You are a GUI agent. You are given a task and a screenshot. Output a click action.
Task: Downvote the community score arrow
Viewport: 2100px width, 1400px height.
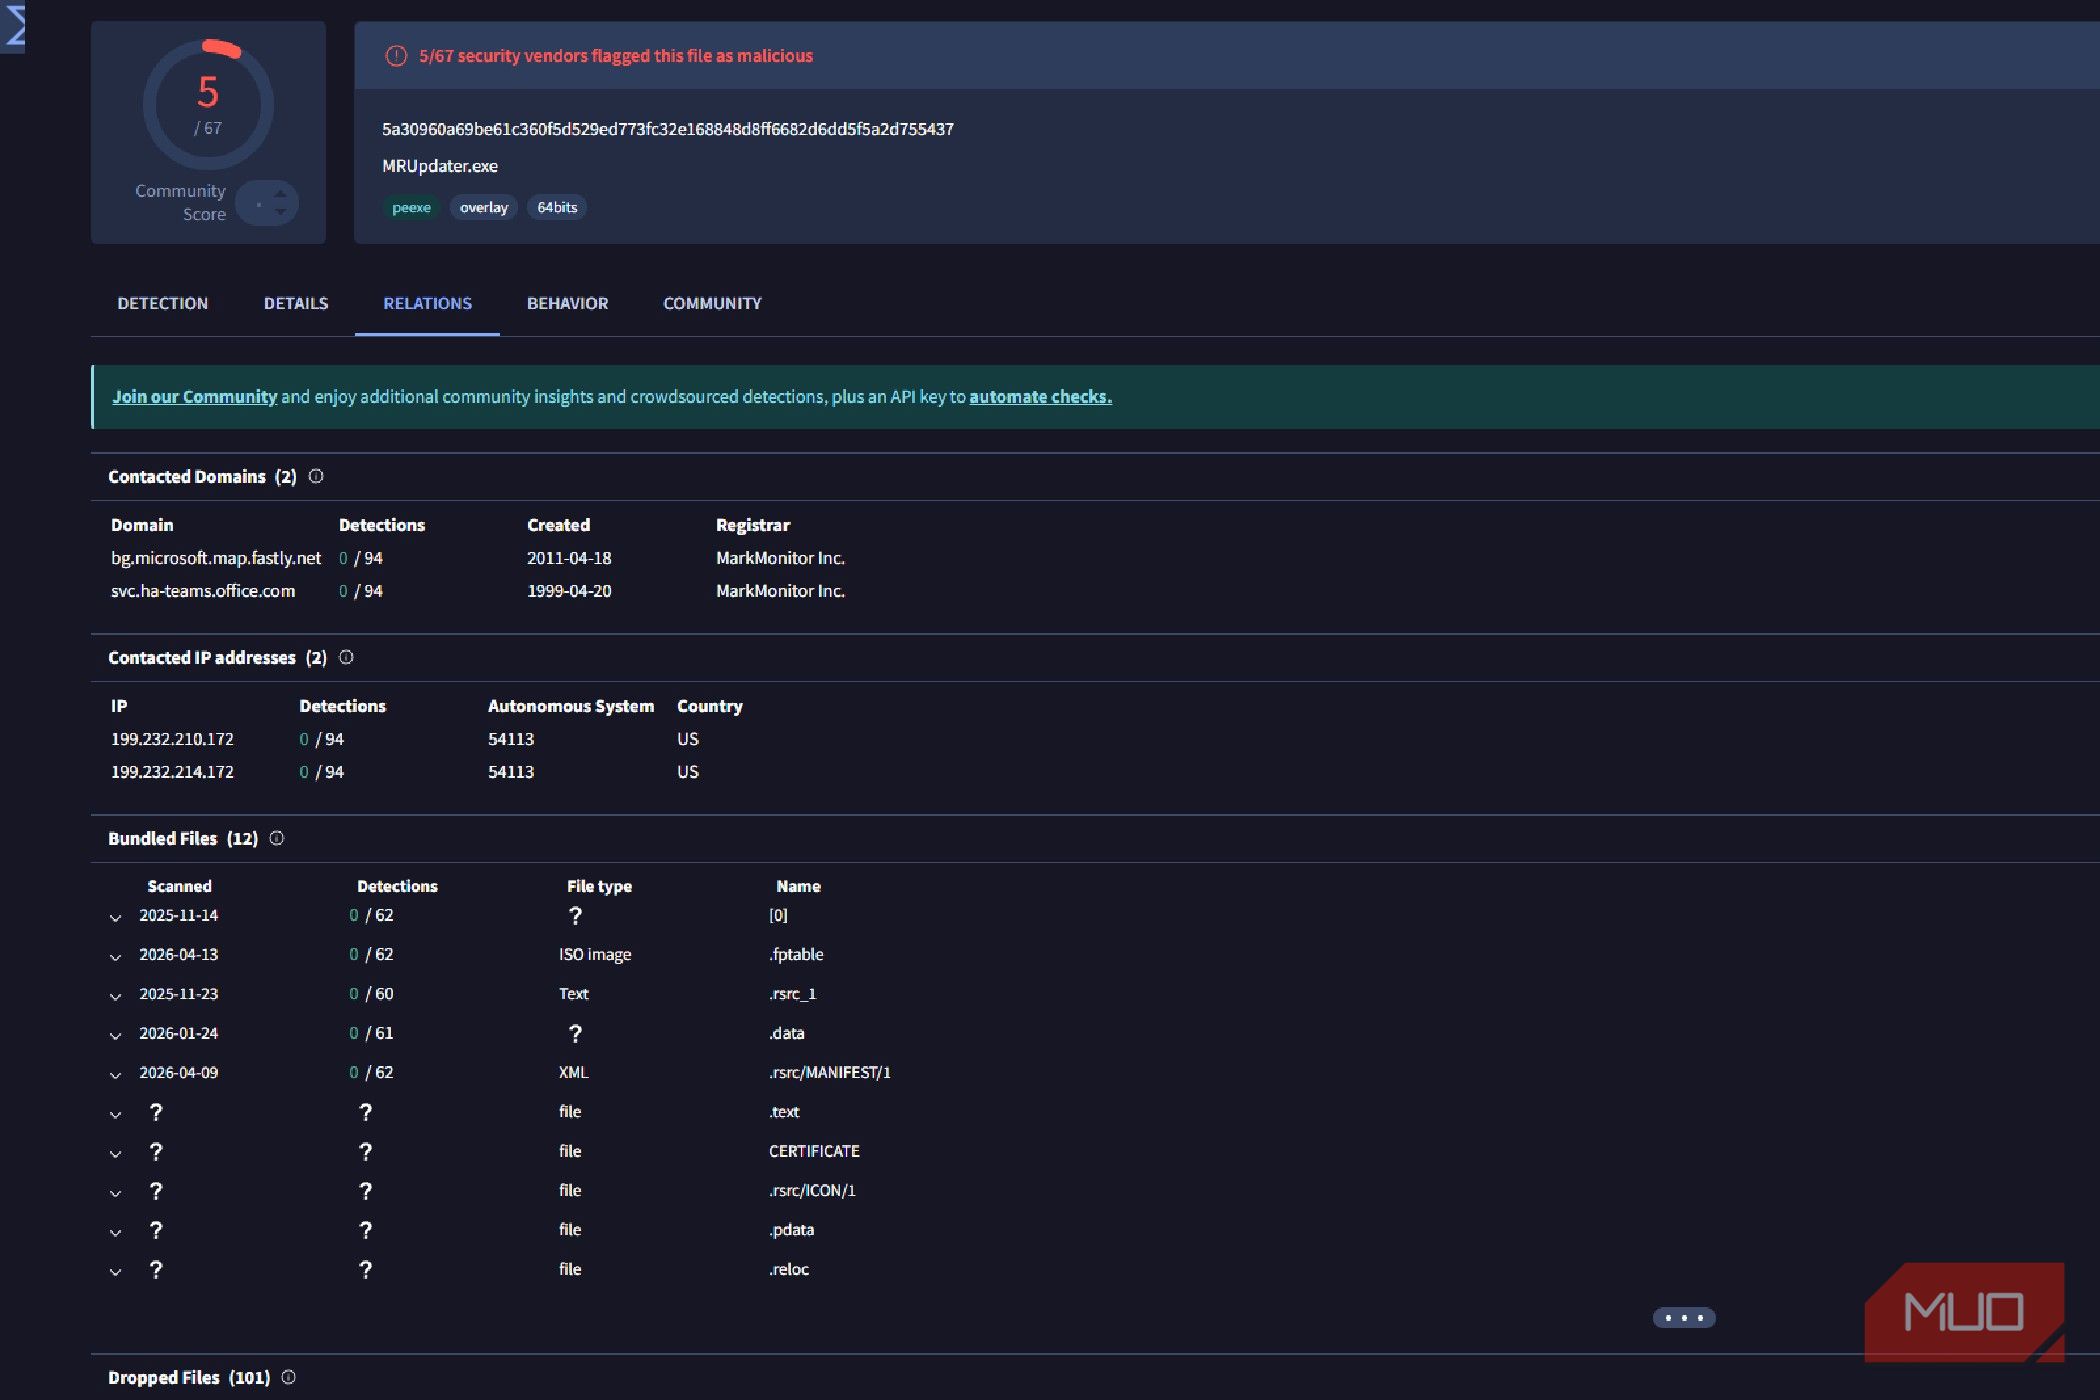coord(280,212)
